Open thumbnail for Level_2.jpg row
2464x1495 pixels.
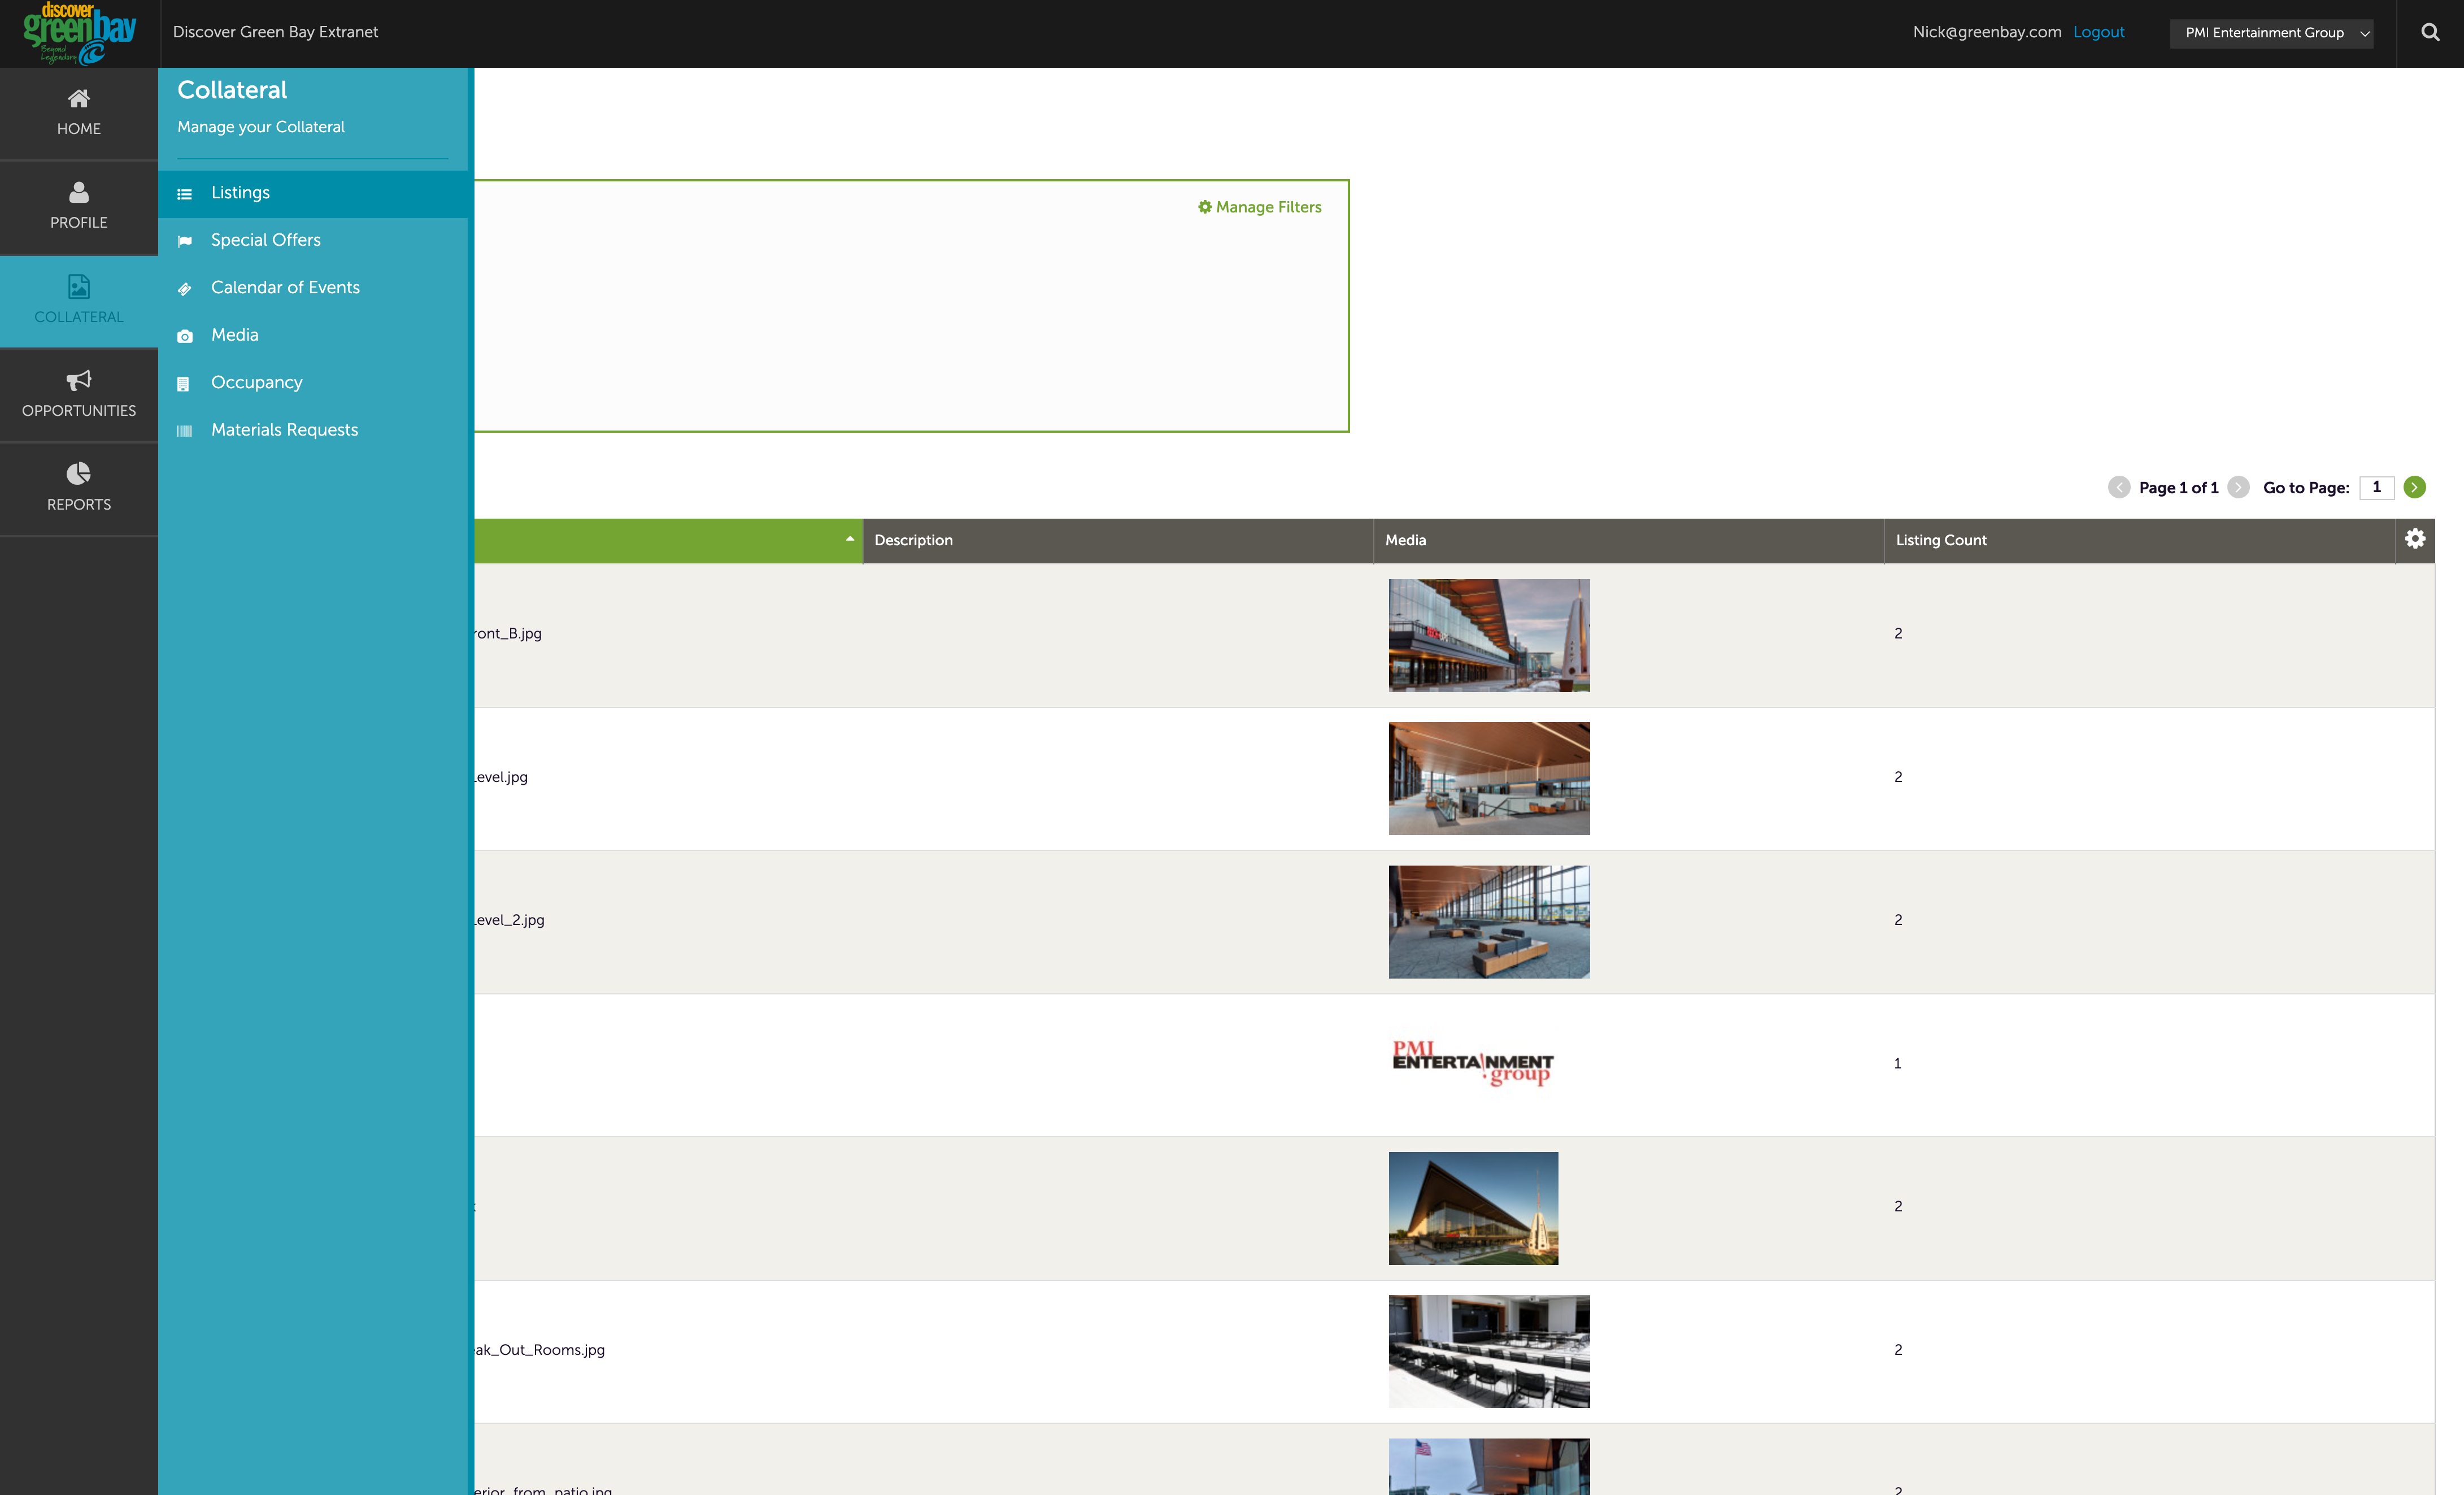(x=1489, y=921)
